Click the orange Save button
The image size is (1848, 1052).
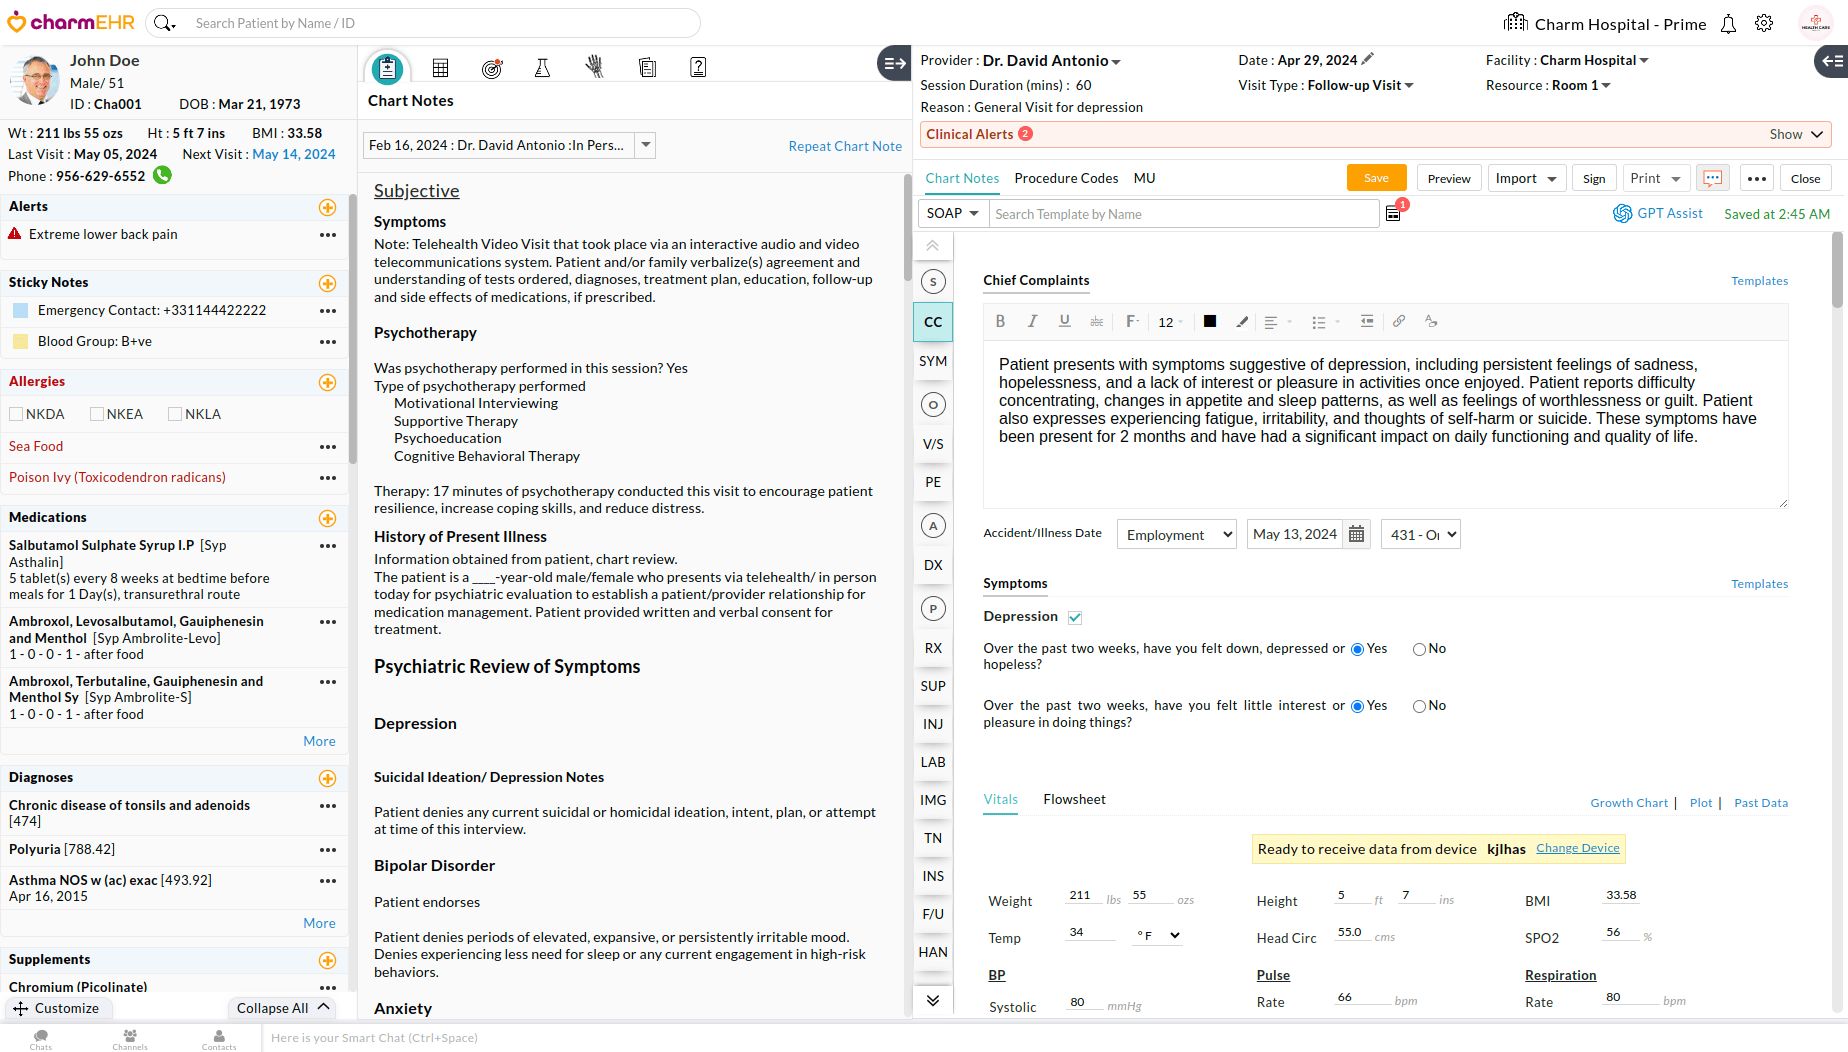[x=1376, y=178]
